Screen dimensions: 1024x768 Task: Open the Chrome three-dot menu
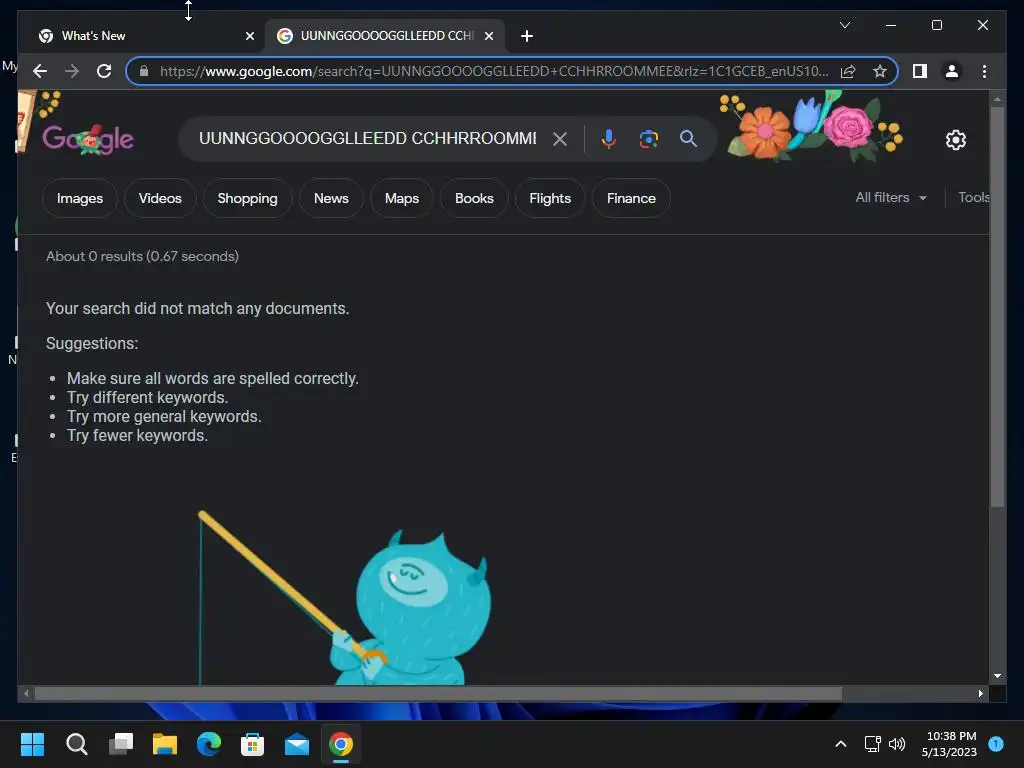(984, 71)
